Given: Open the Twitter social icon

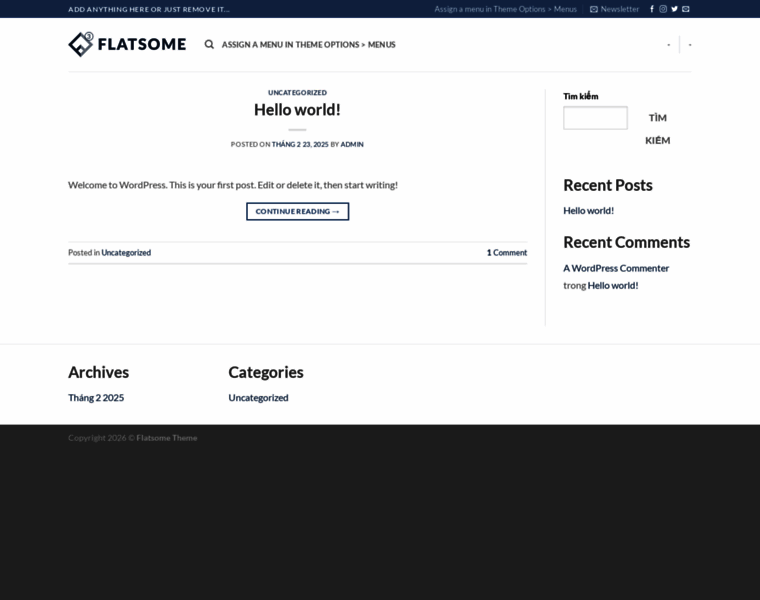Looking at the screenshot, I should click(674, 9).
